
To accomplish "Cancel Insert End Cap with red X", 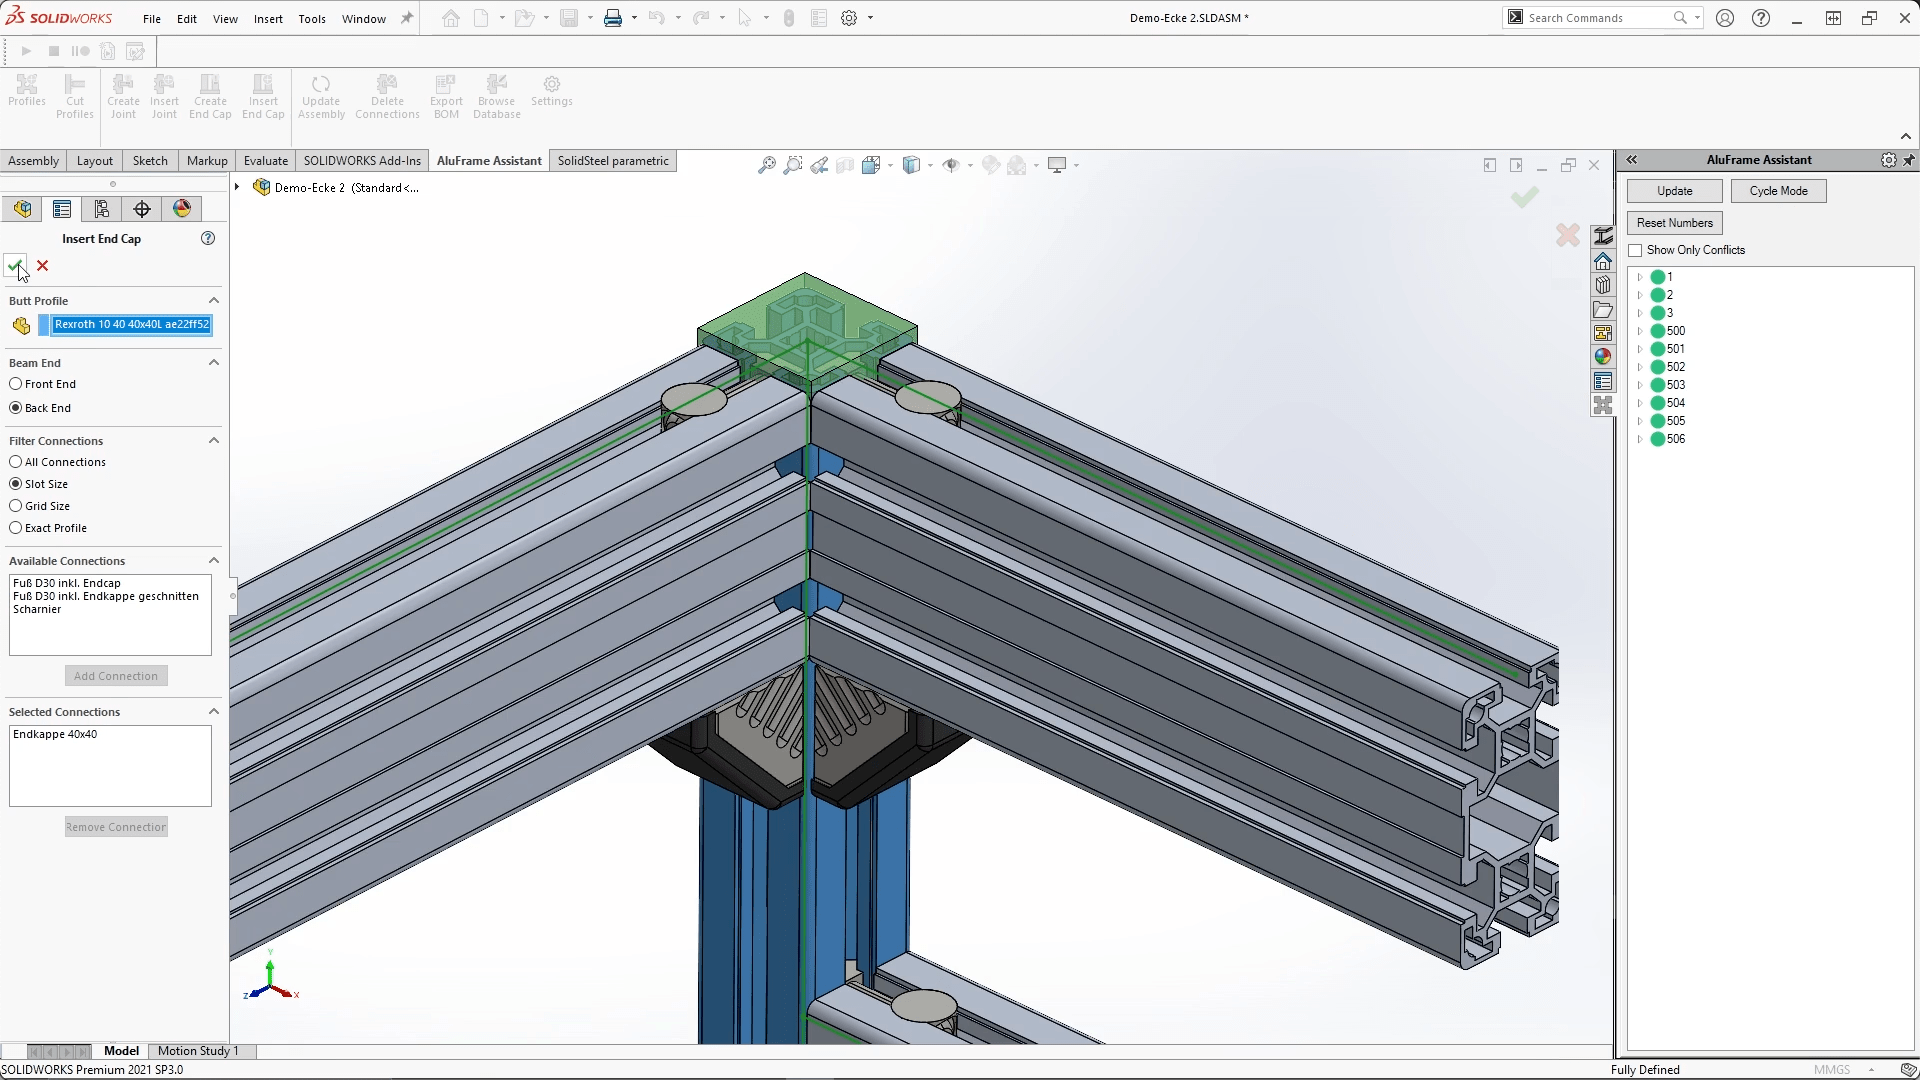I will pyautogui.click(x=42, y=265).
